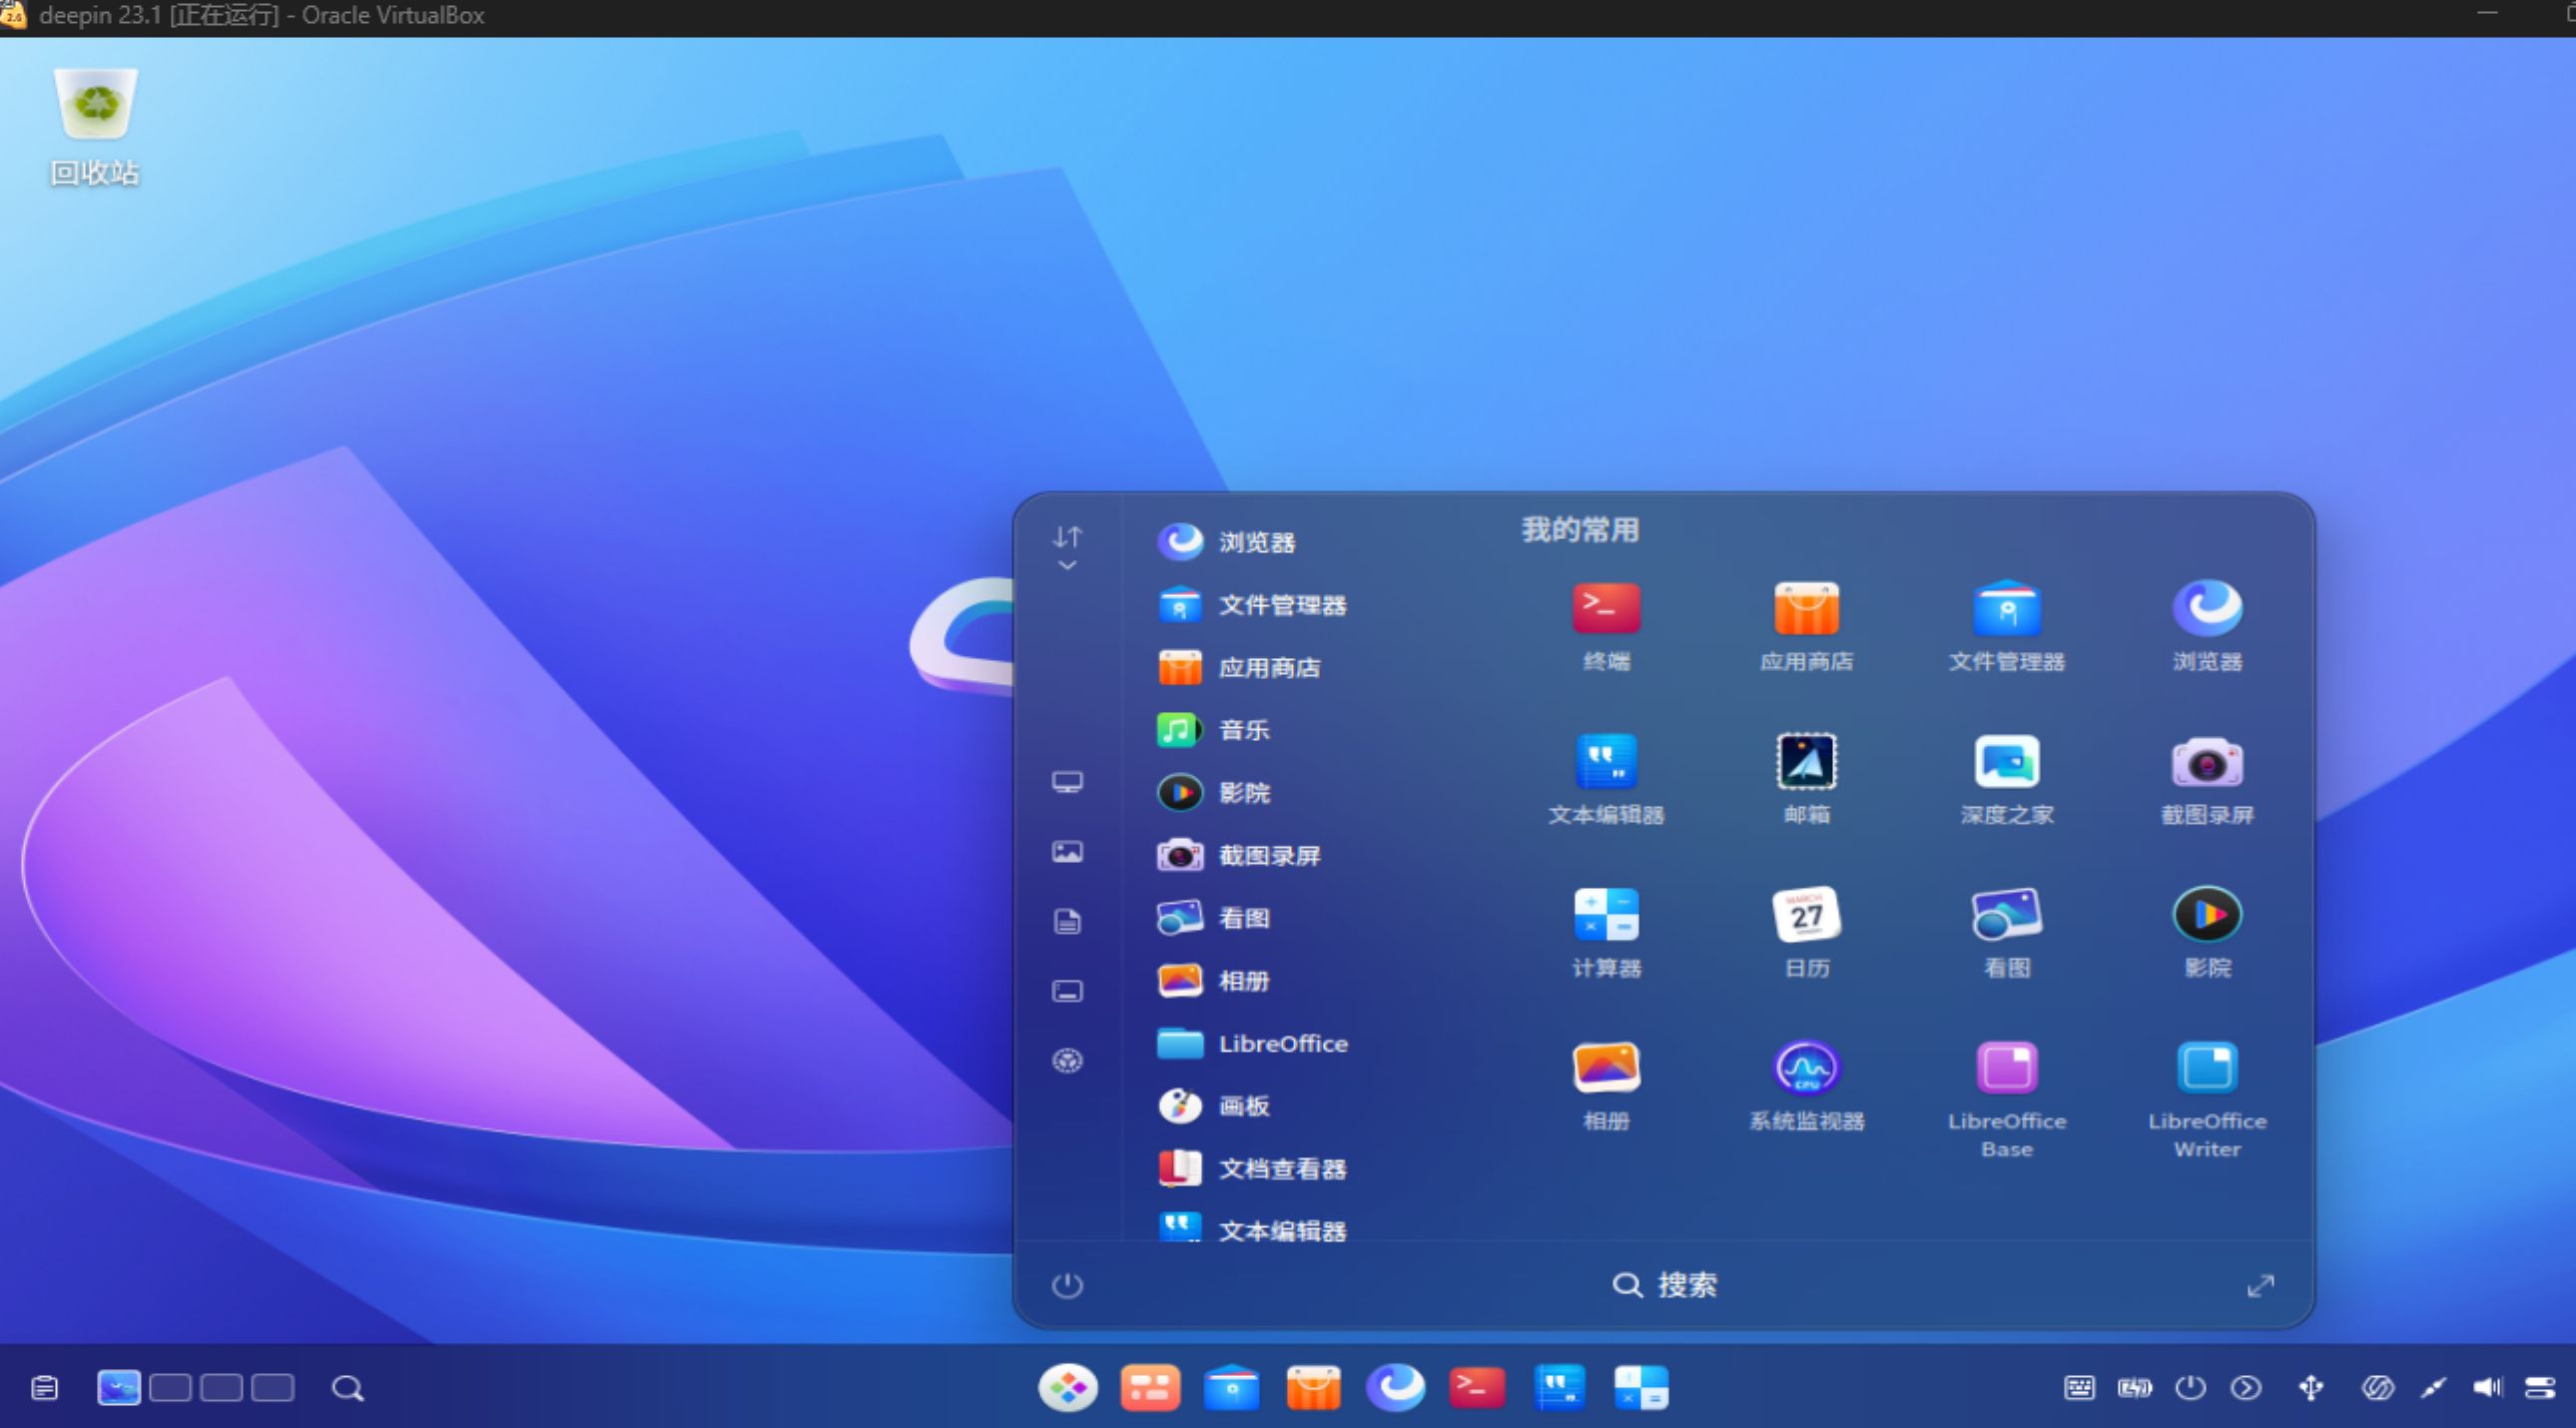Open the documents shortcut in launcher sidebar

[x=1067, y=921]
